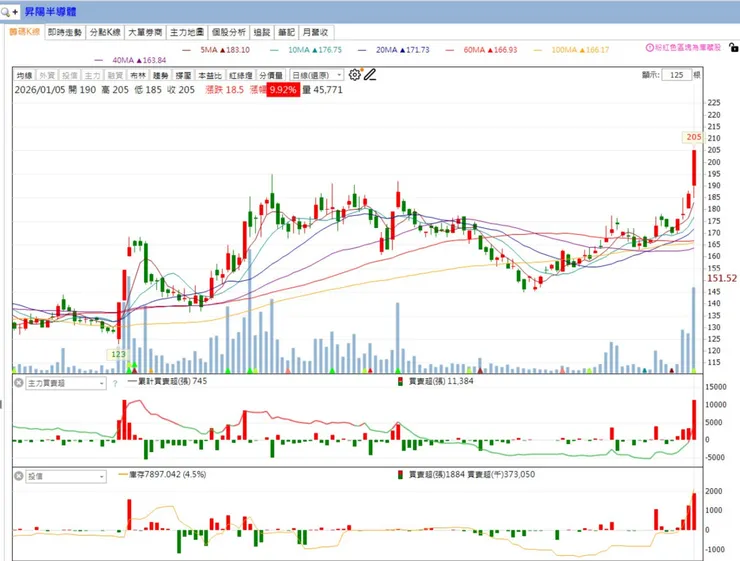740x561 pixels.
Task: Switch to the 即時走勢 tab
Action: click(65, 32)
